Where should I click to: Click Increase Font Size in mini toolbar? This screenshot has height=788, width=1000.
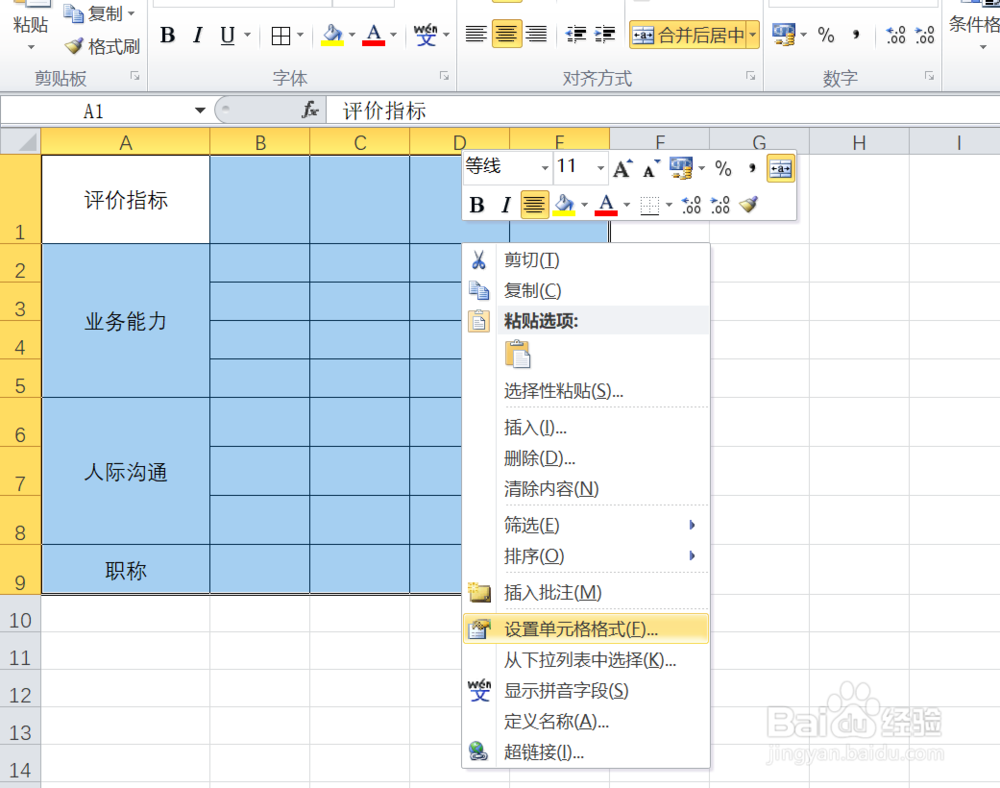tap(622, 168)
